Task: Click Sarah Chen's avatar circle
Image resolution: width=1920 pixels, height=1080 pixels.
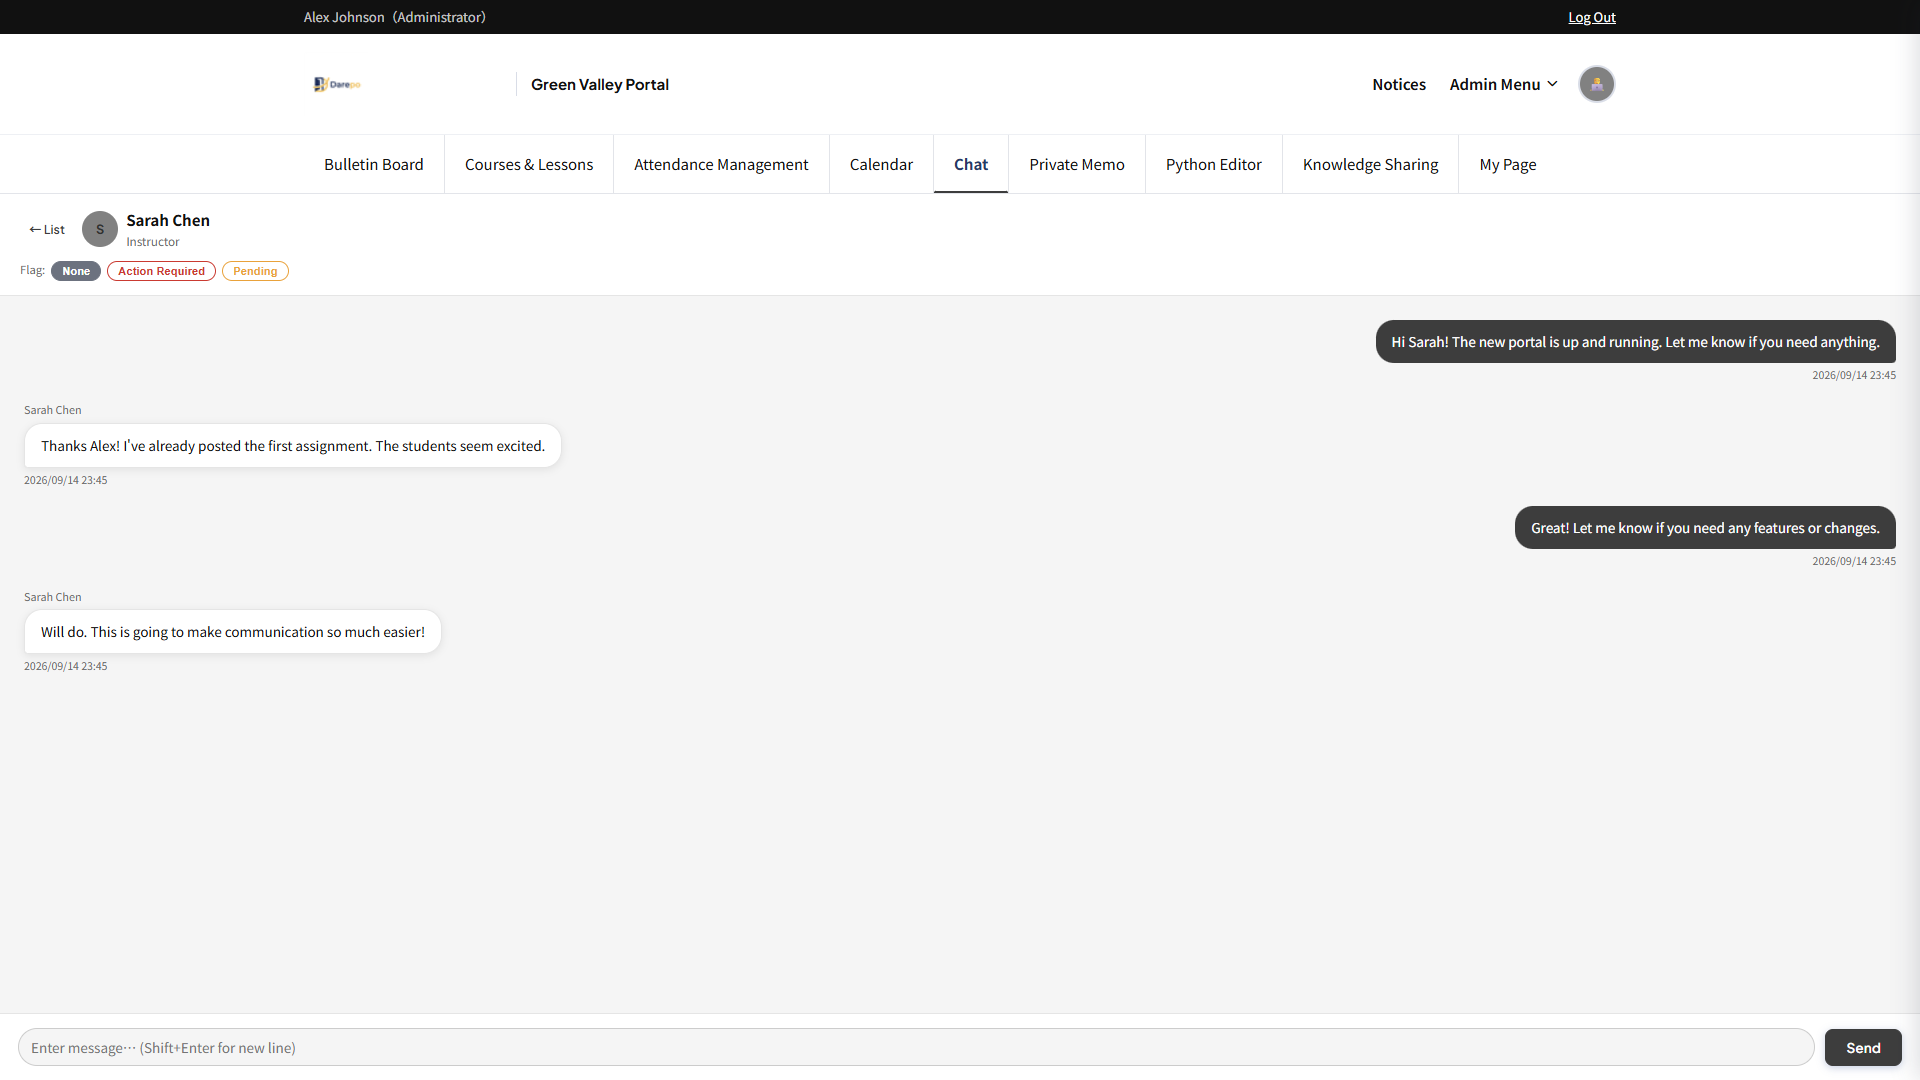Action: click(100, 229)
